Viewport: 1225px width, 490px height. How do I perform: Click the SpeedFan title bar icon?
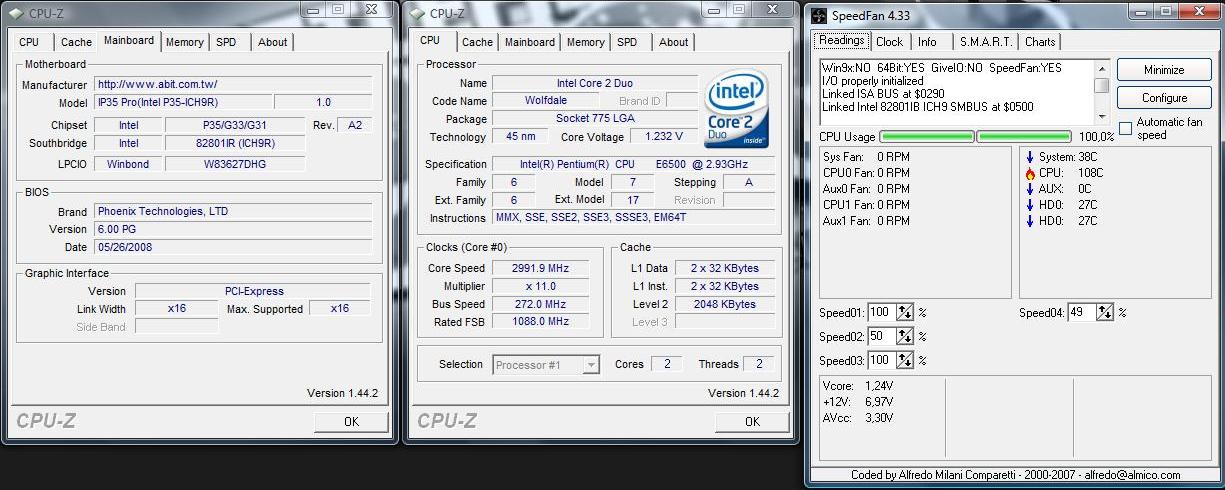click(x=820, y=16)
